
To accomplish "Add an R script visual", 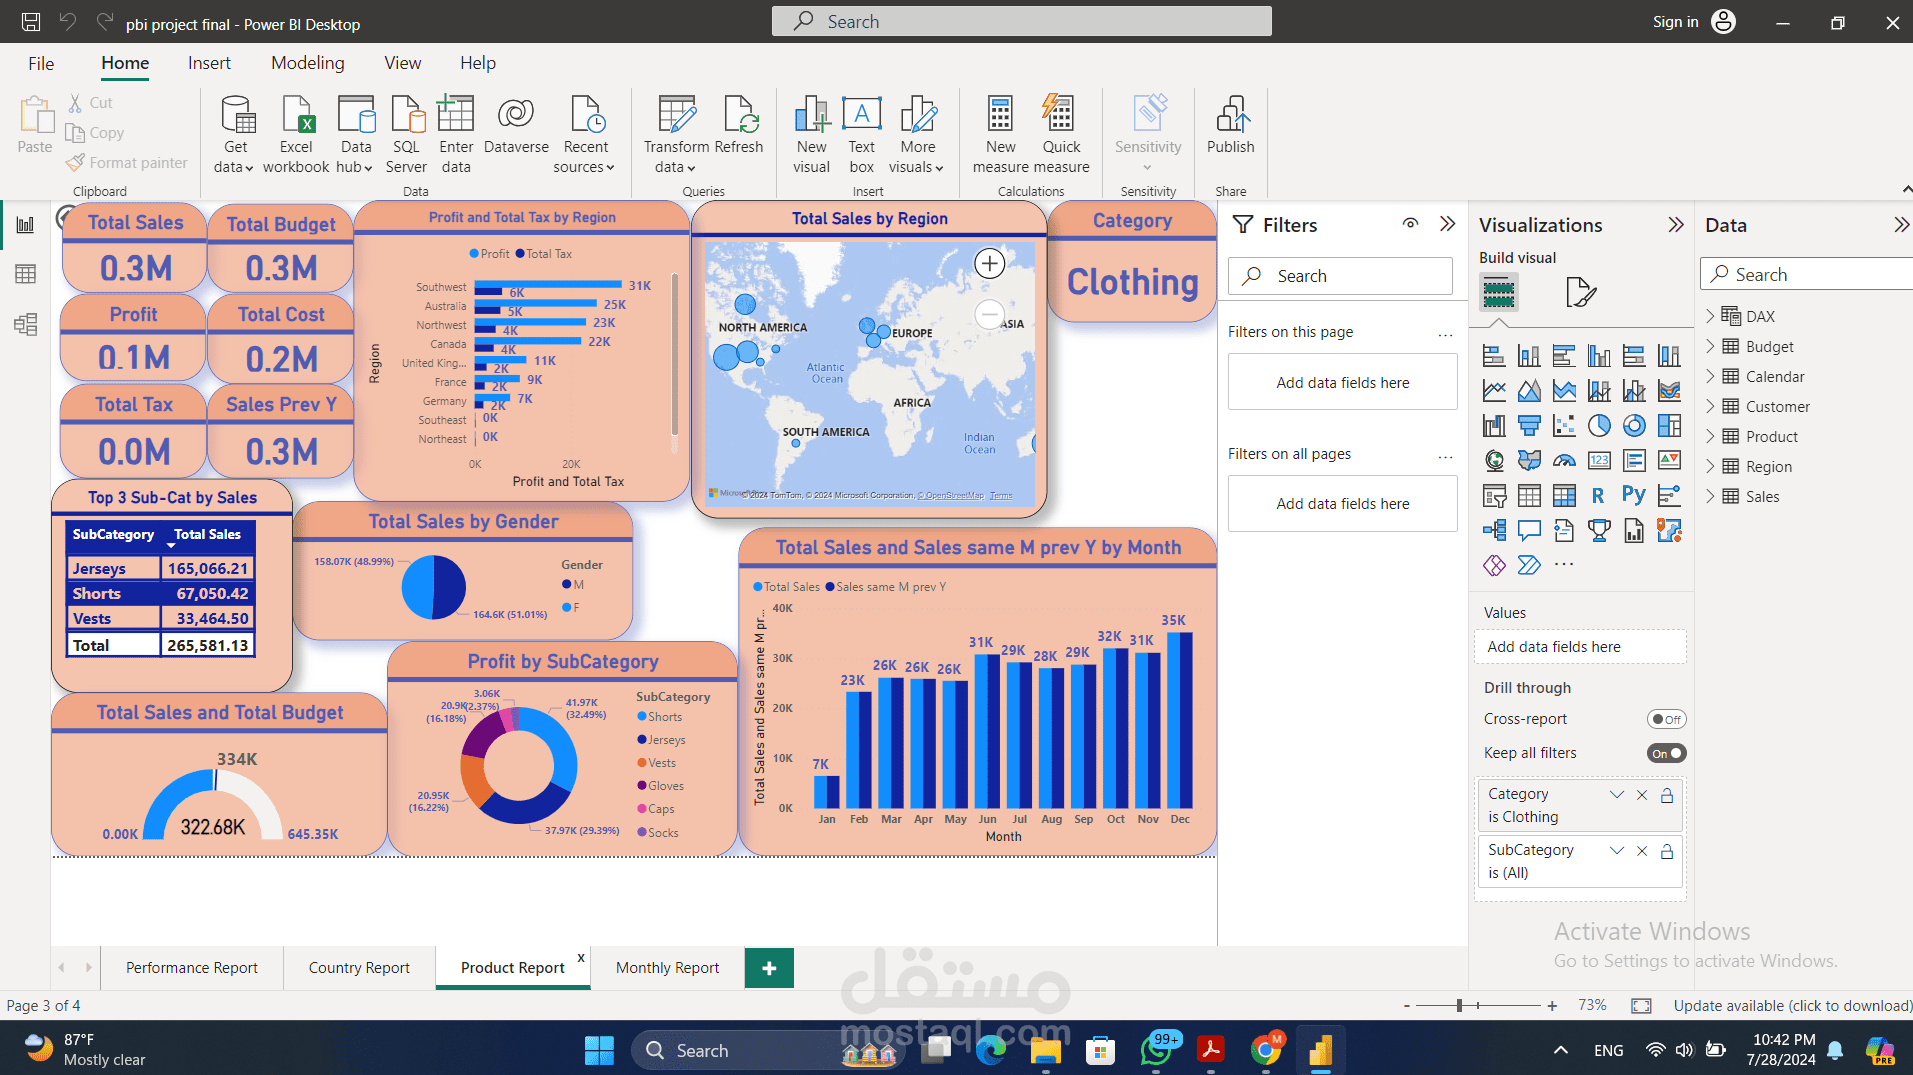I will tap(1598, 494).
